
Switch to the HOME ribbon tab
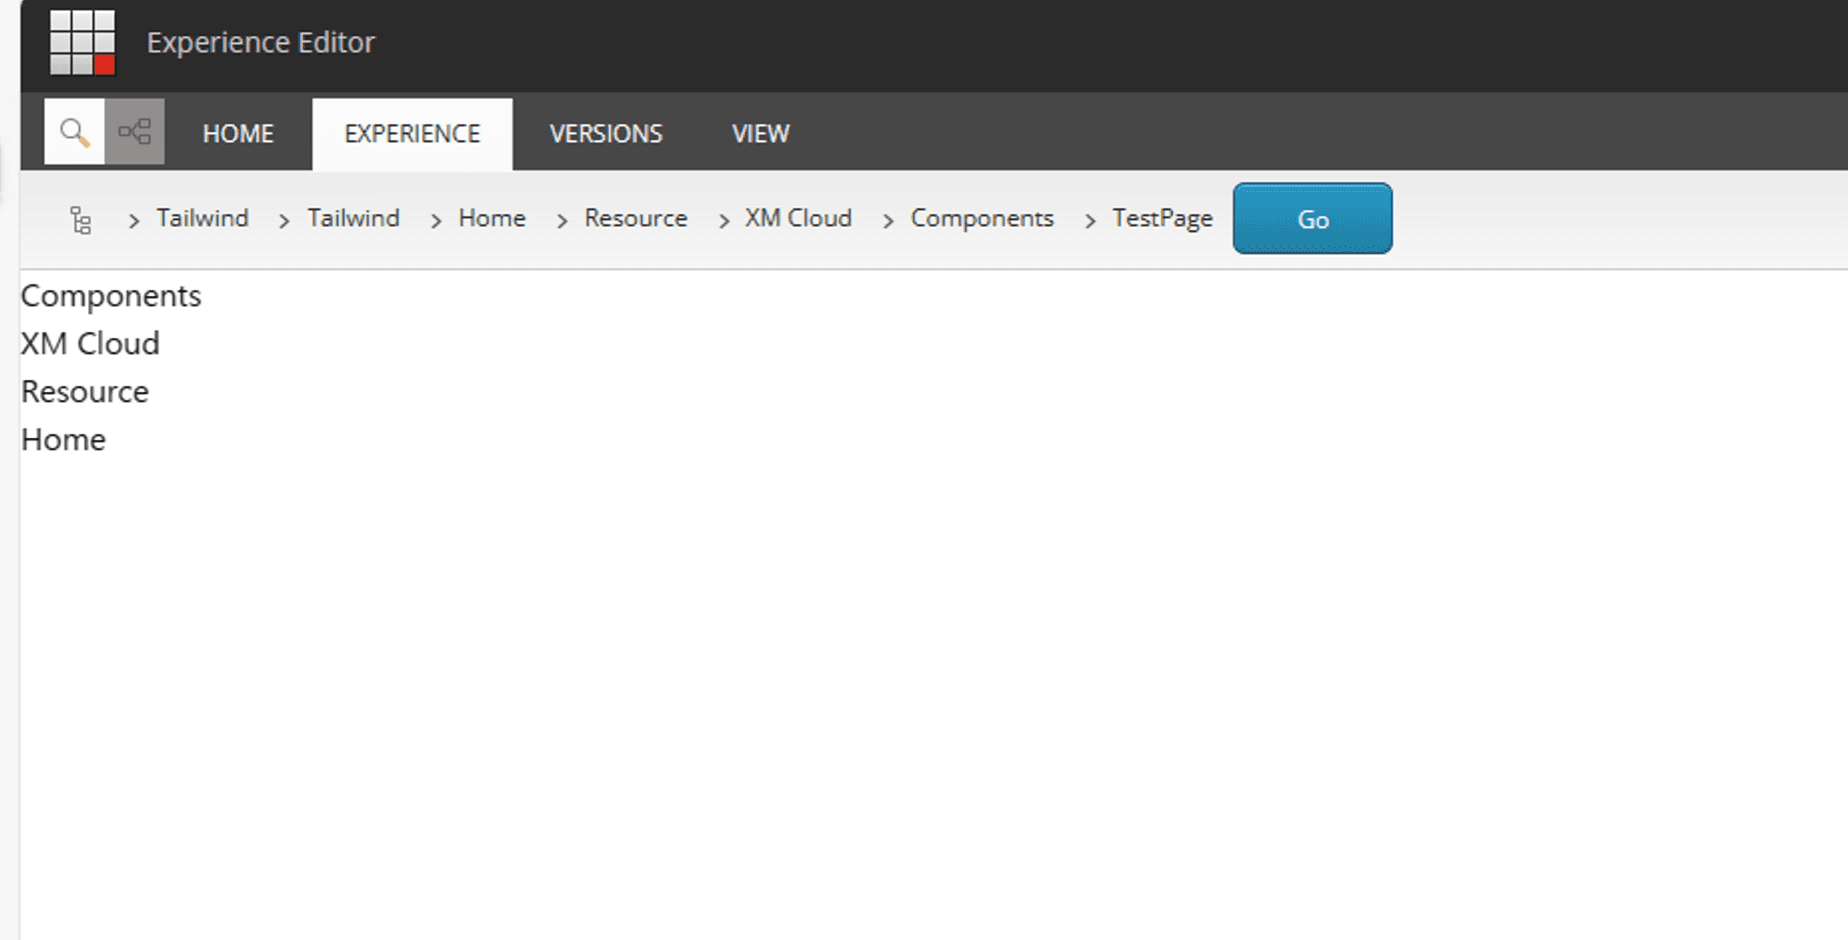coord(238,134)
